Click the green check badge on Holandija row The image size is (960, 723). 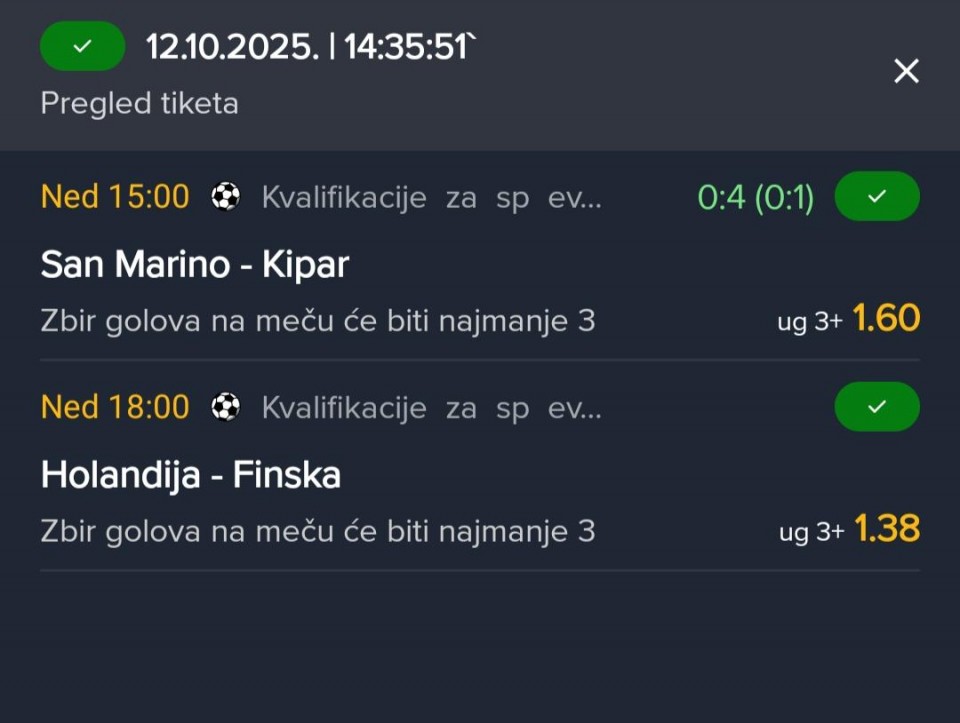click(x=876, y=407)
